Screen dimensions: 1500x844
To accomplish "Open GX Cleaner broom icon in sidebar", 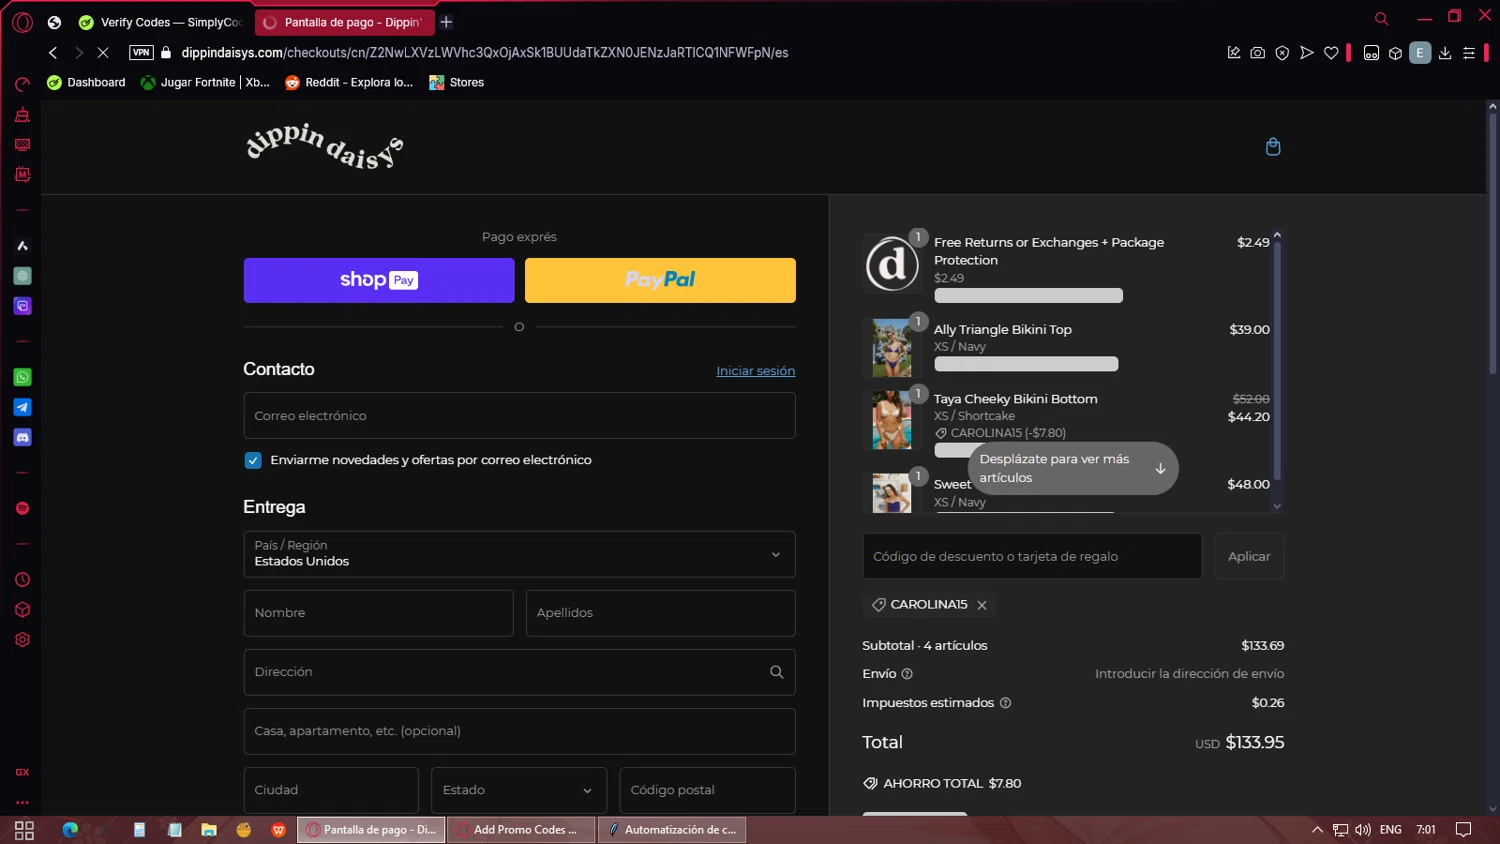I will coord(22,115).
